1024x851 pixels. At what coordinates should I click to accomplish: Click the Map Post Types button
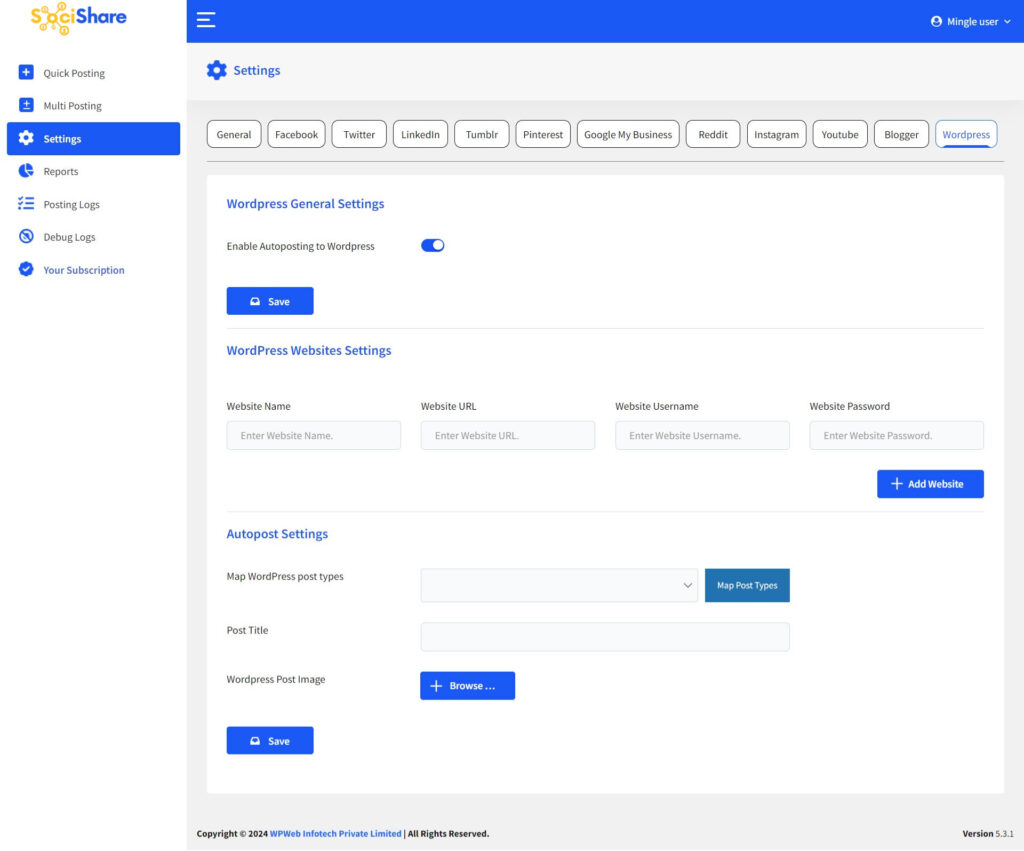pyautogui.click(x=747, y=585)
